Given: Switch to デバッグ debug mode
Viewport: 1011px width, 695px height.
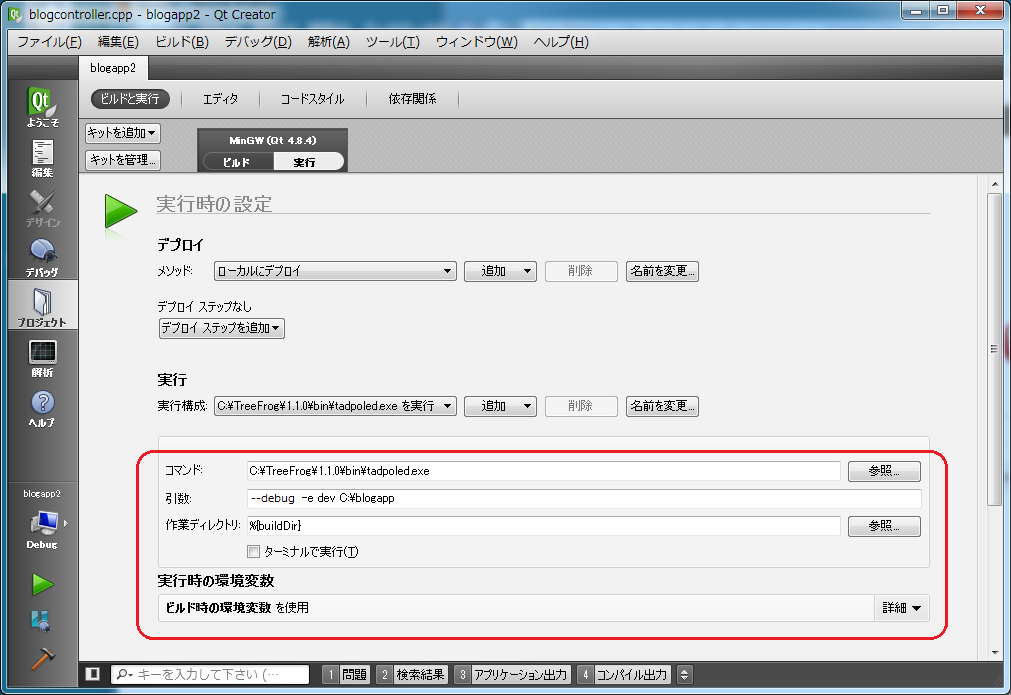Looking at the screenshot, I should click(x=43, y=257).
